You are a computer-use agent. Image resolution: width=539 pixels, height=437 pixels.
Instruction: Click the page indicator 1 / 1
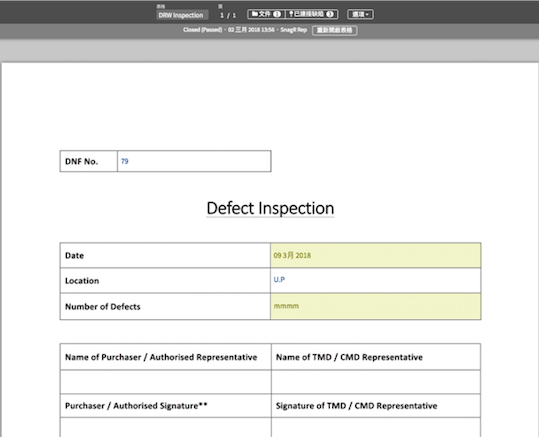pyautogui.click(x=228, y=15)
